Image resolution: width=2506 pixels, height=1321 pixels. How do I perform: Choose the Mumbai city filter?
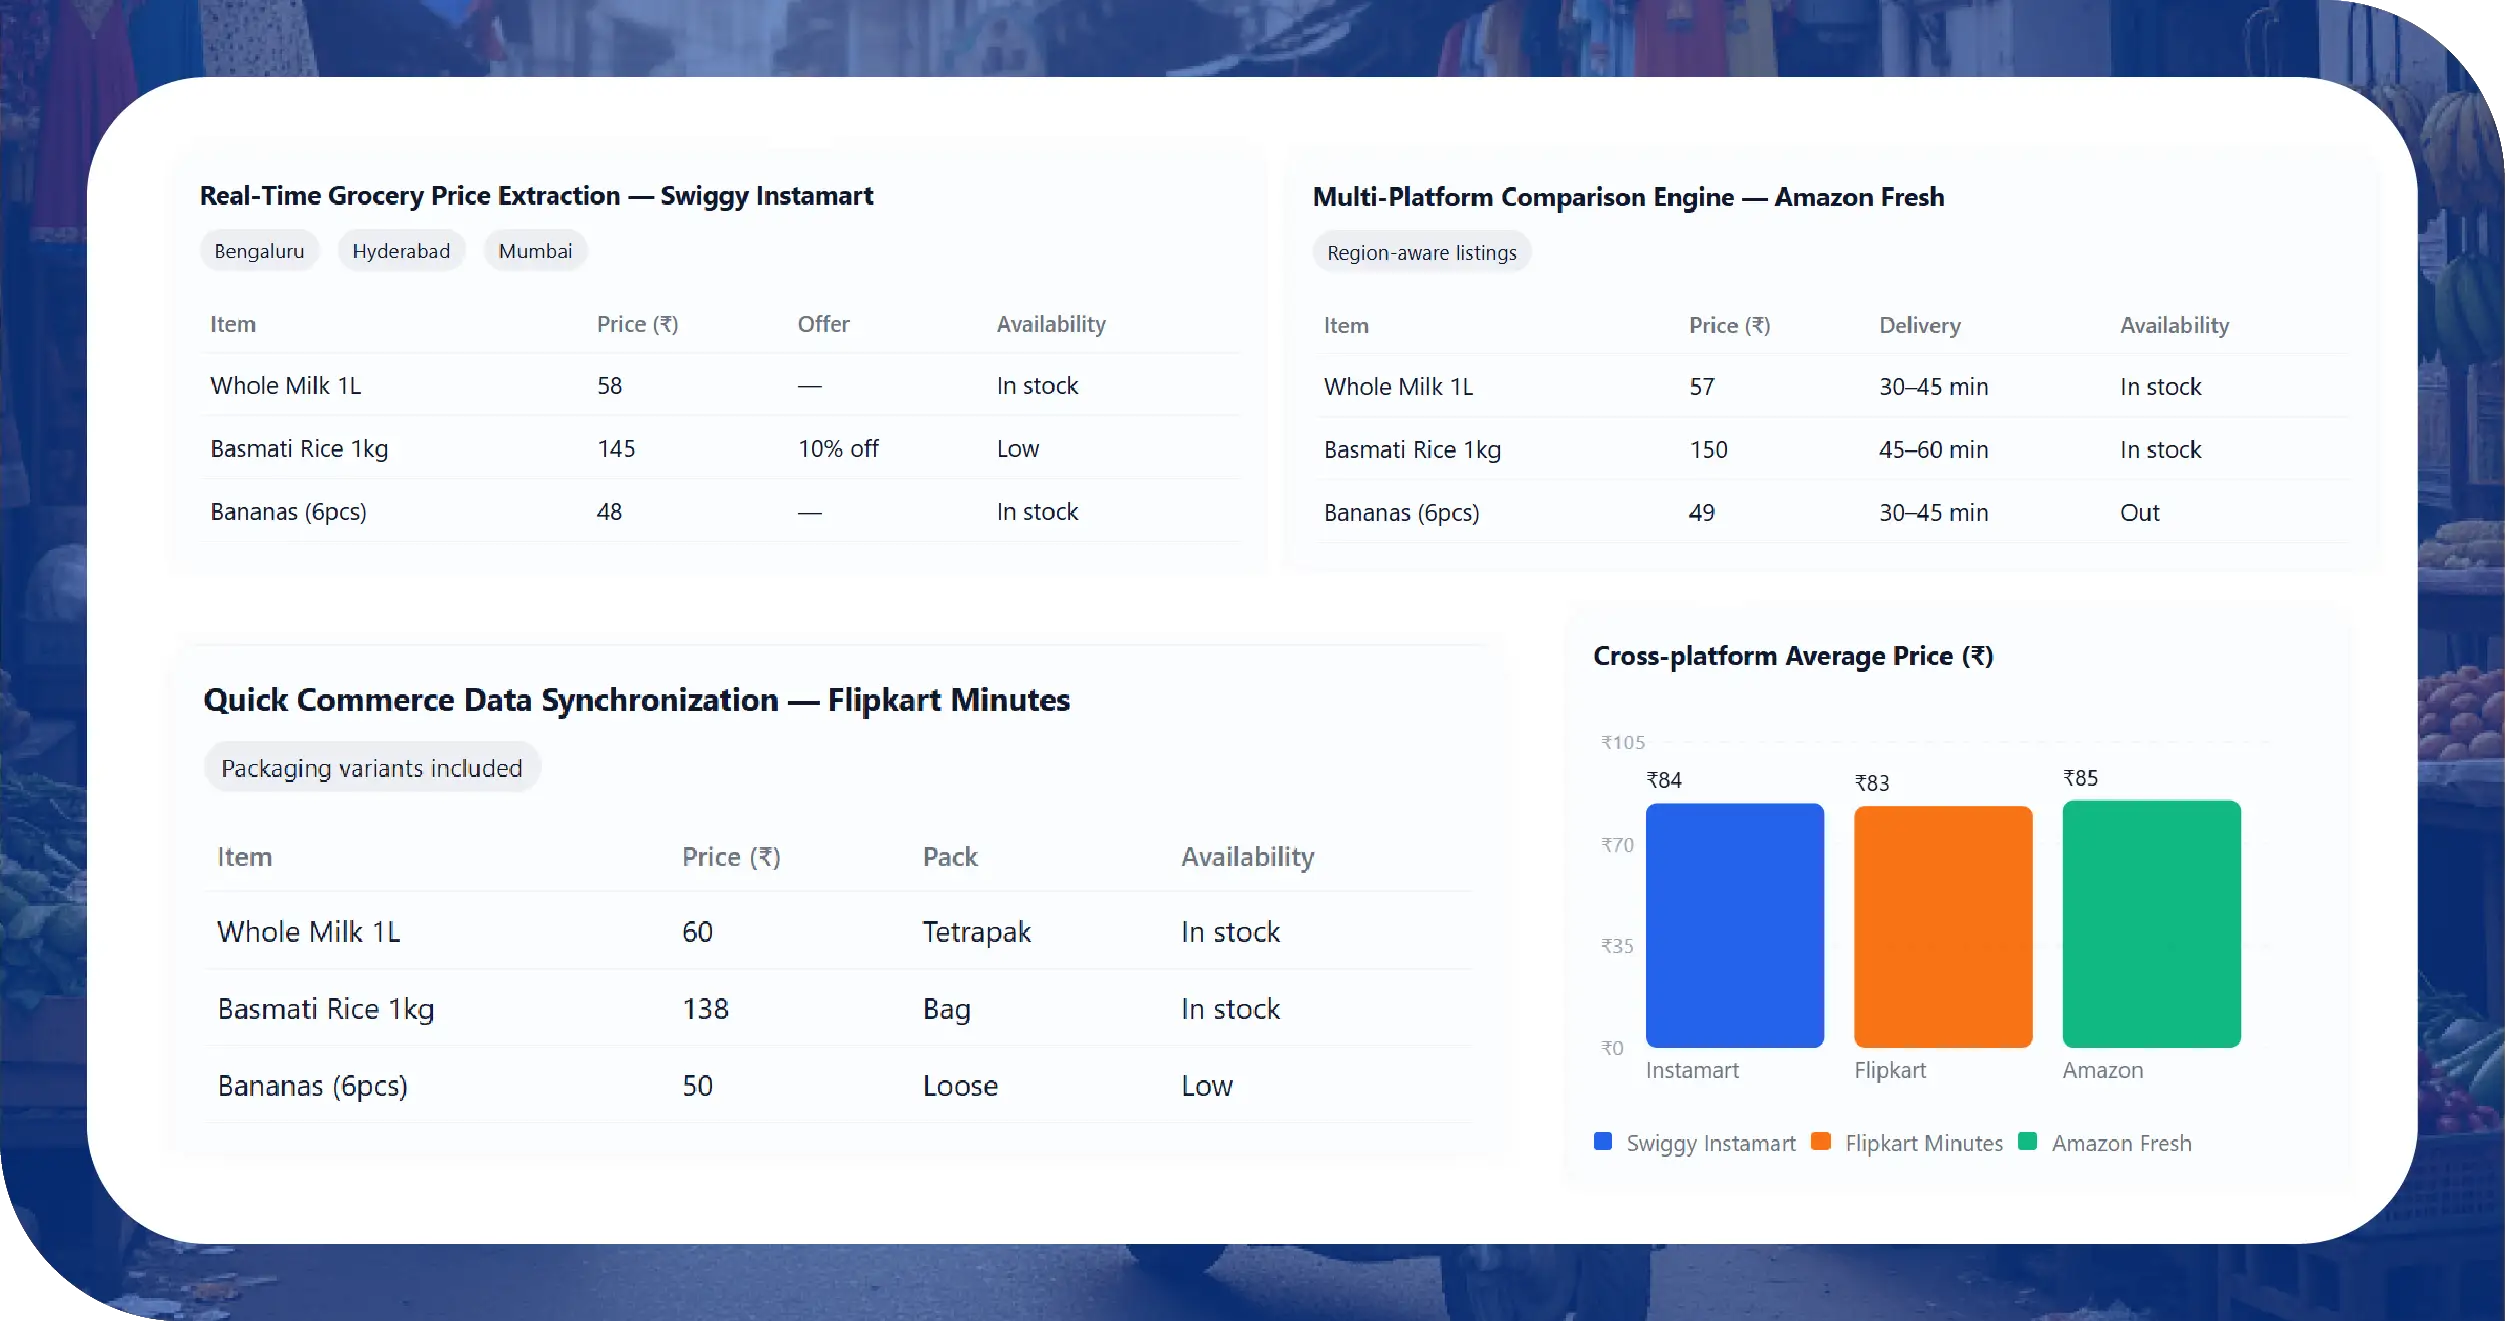[535, 250]
